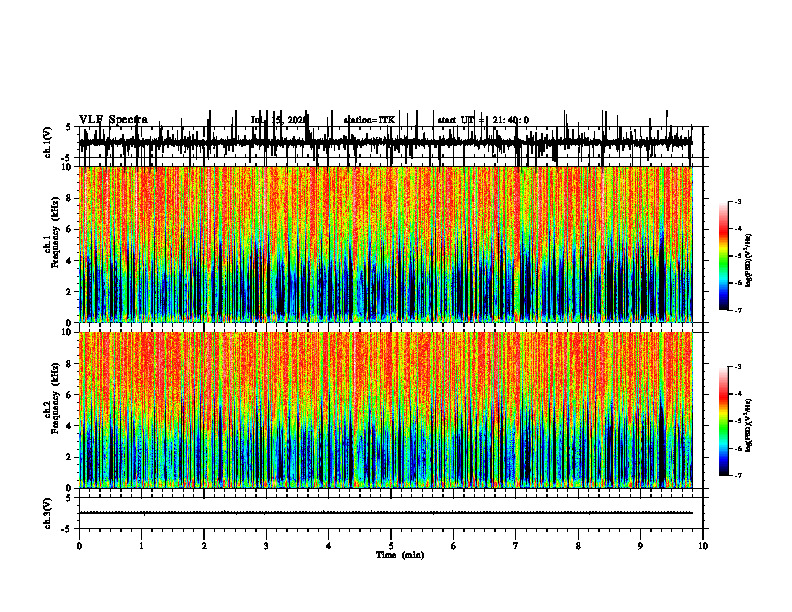Viewport: 792px width, 612px height.
Task: Click inside the ch.1 spectrogram plot
Action: click(x=386, y=244)
